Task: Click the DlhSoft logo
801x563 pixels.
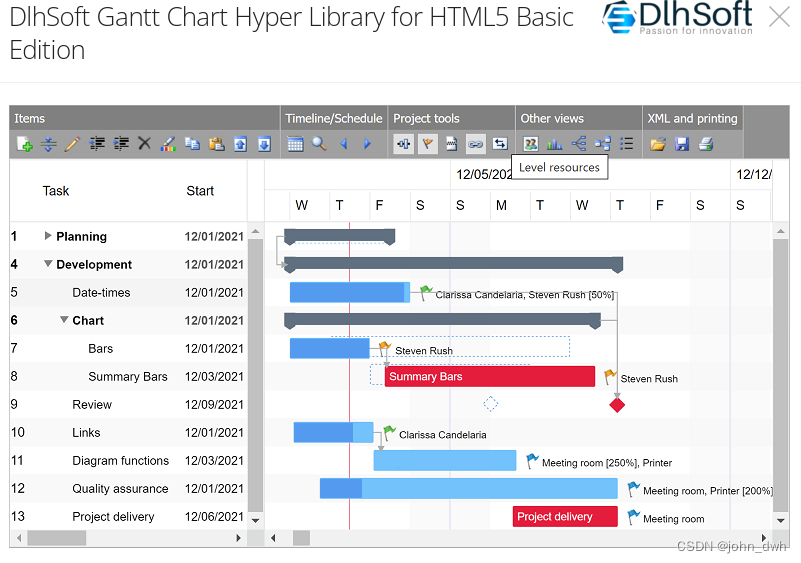Action: click(x=677, y=18)
